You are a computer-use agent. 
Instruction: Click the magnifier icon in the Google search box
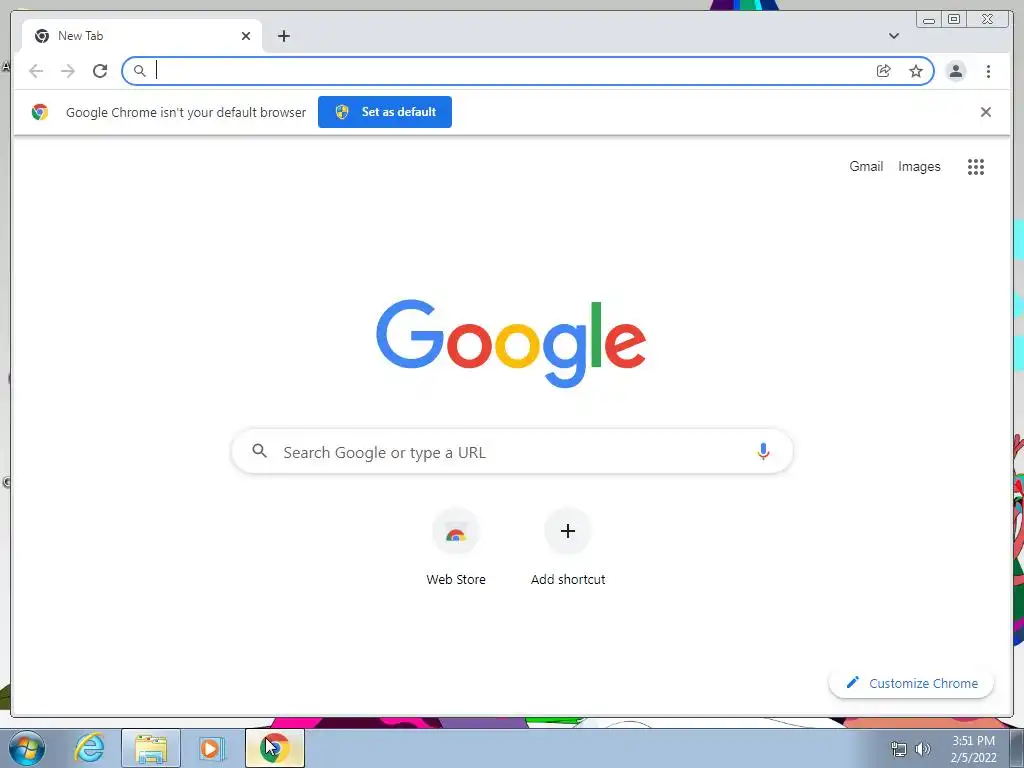tap(260, 451)
